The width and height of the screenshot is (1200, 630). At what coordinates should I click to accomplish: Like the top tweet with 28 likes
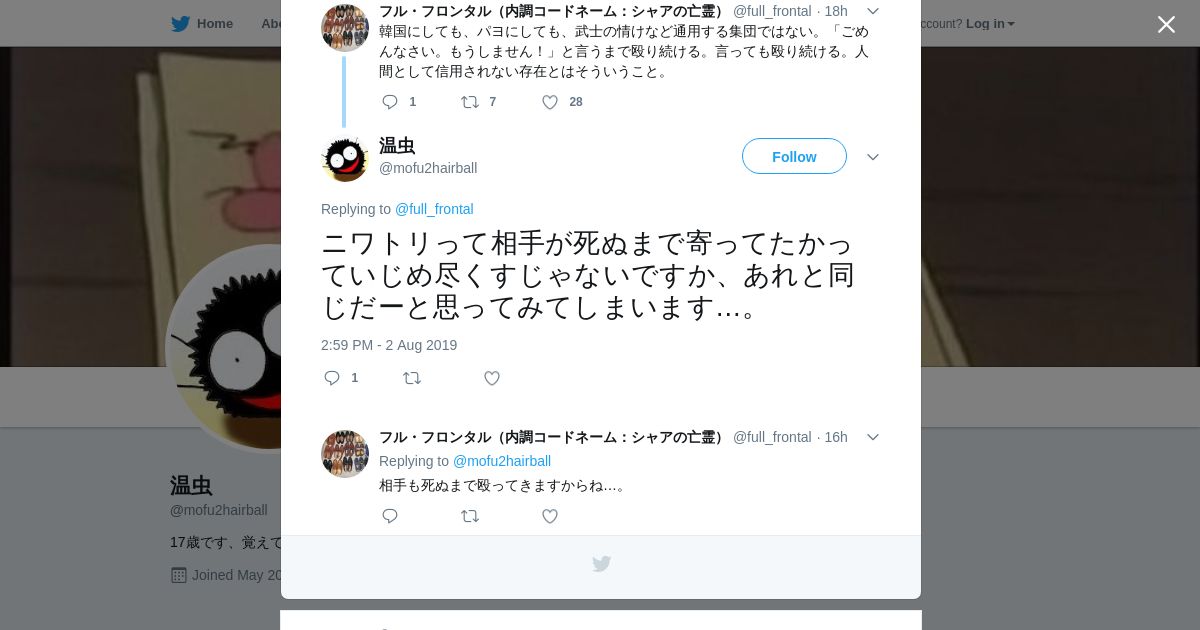(x=550, y=102)
